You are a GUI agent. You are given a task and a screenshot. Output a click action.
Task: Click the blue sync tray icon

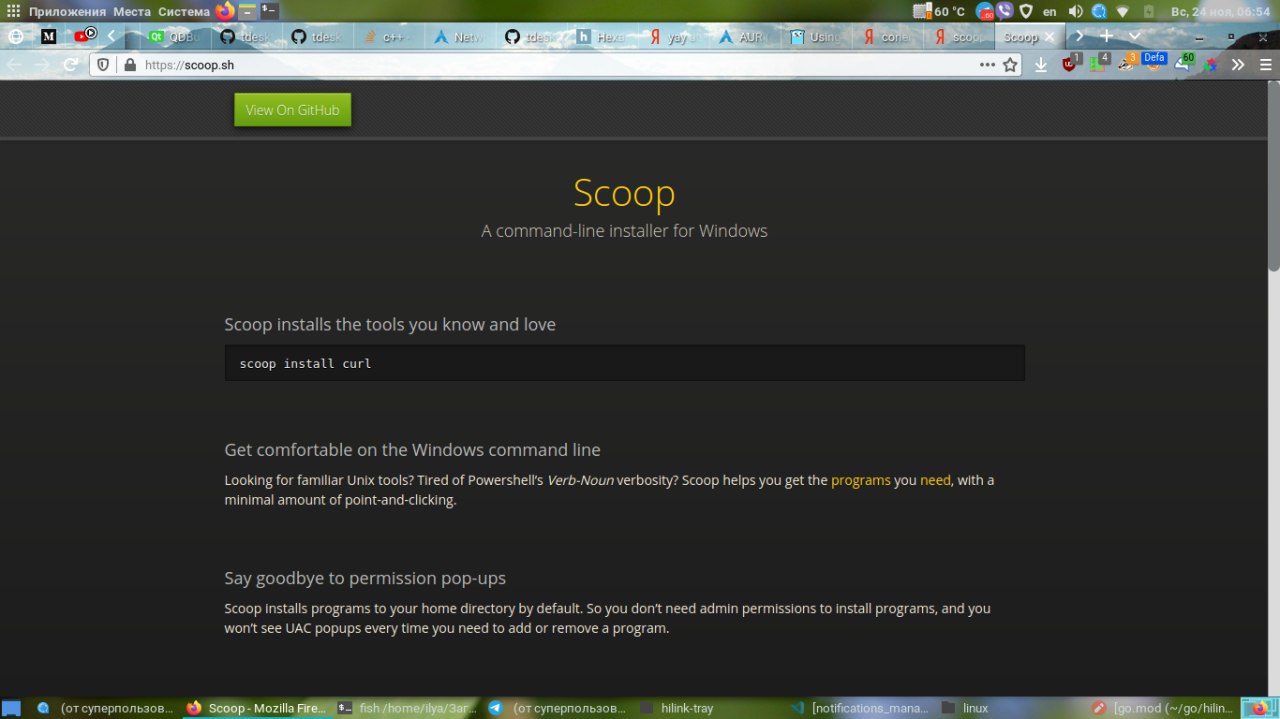coord(1099,11)
